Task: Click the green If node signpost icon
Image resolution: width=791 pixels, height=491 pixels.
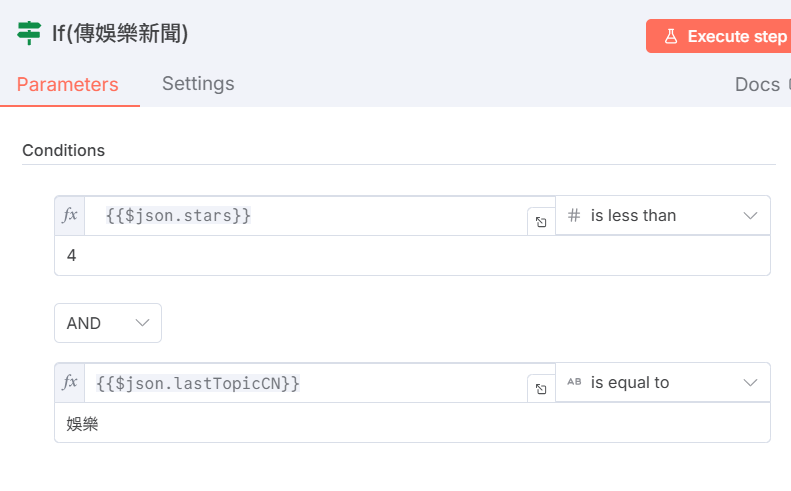Action: (29, 33)
